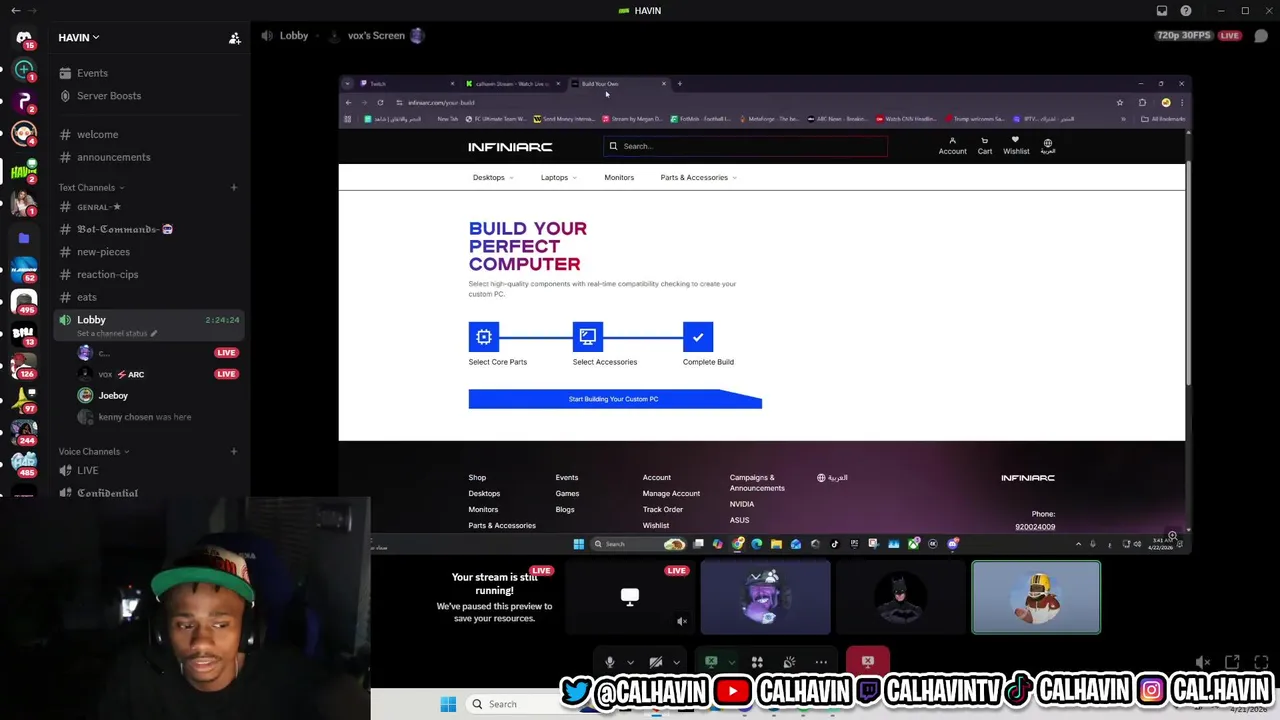Select Joeboy in the Lobby member list
1280x720 pixels.
(113, 396)
